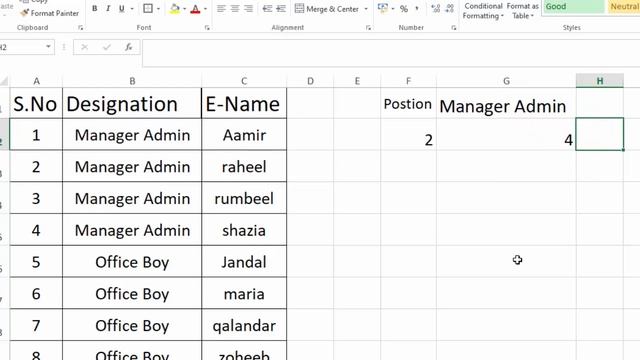Open the borders dropdown arrow

[x=158, y=9]
